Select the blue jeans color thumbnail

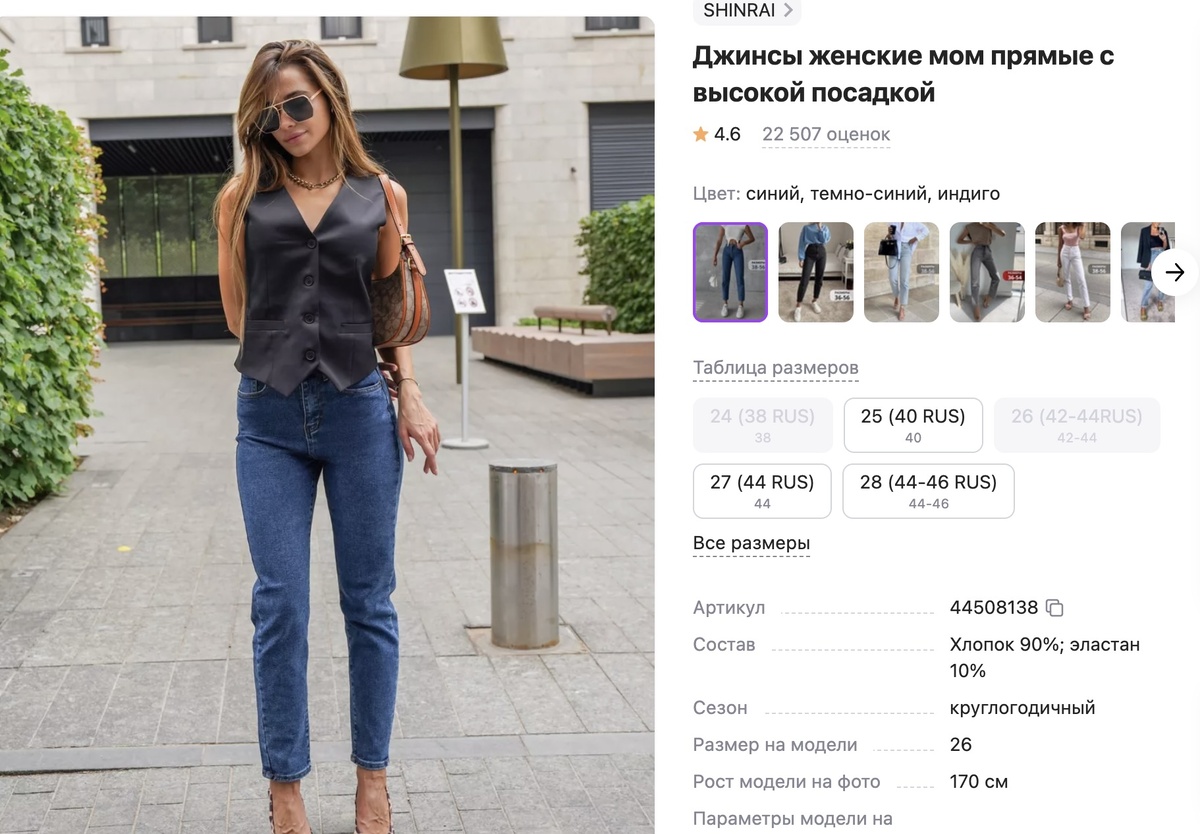[731, 272]
